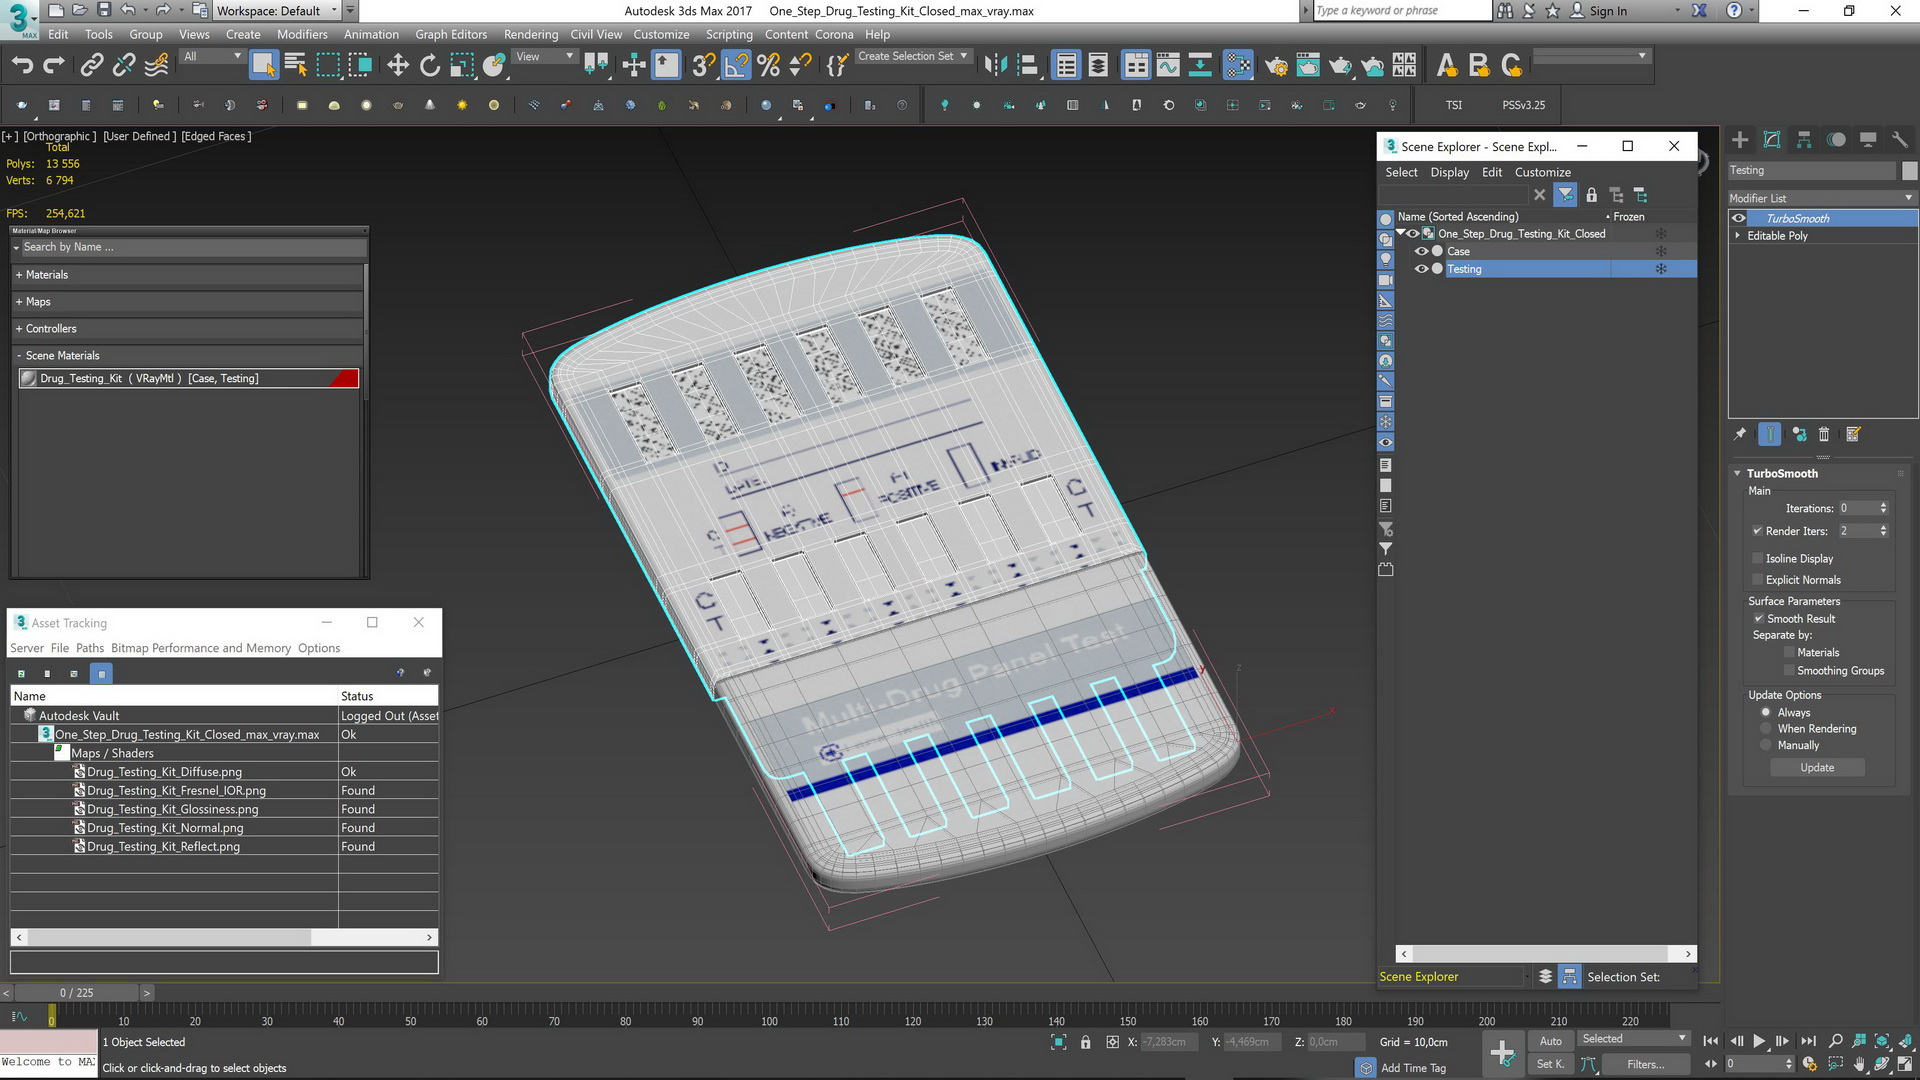Click the Mirror tool icon
Viewport: 1920px width, 1080px height.
tap(995, 66)
